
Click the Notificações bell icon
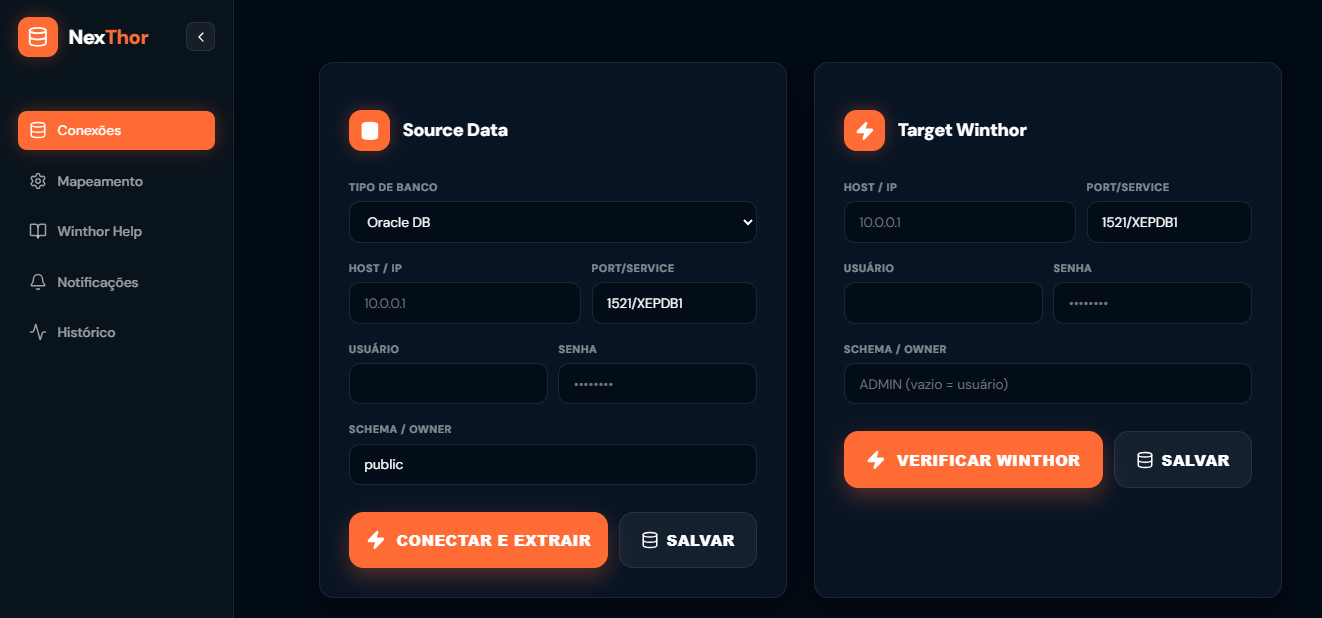tap(38, 282)
